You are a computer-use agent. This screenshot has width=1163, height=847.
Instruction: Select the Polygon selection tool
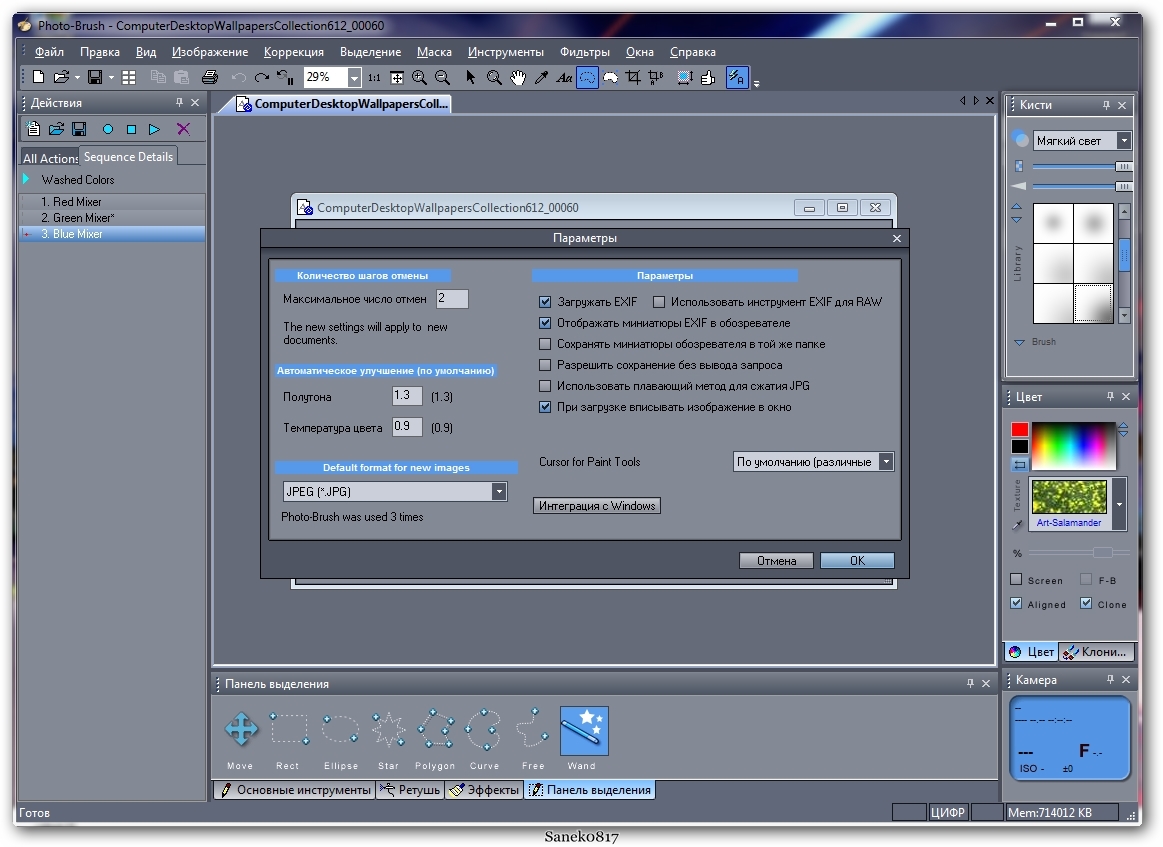pyautogui.click(x=436, y=730)
